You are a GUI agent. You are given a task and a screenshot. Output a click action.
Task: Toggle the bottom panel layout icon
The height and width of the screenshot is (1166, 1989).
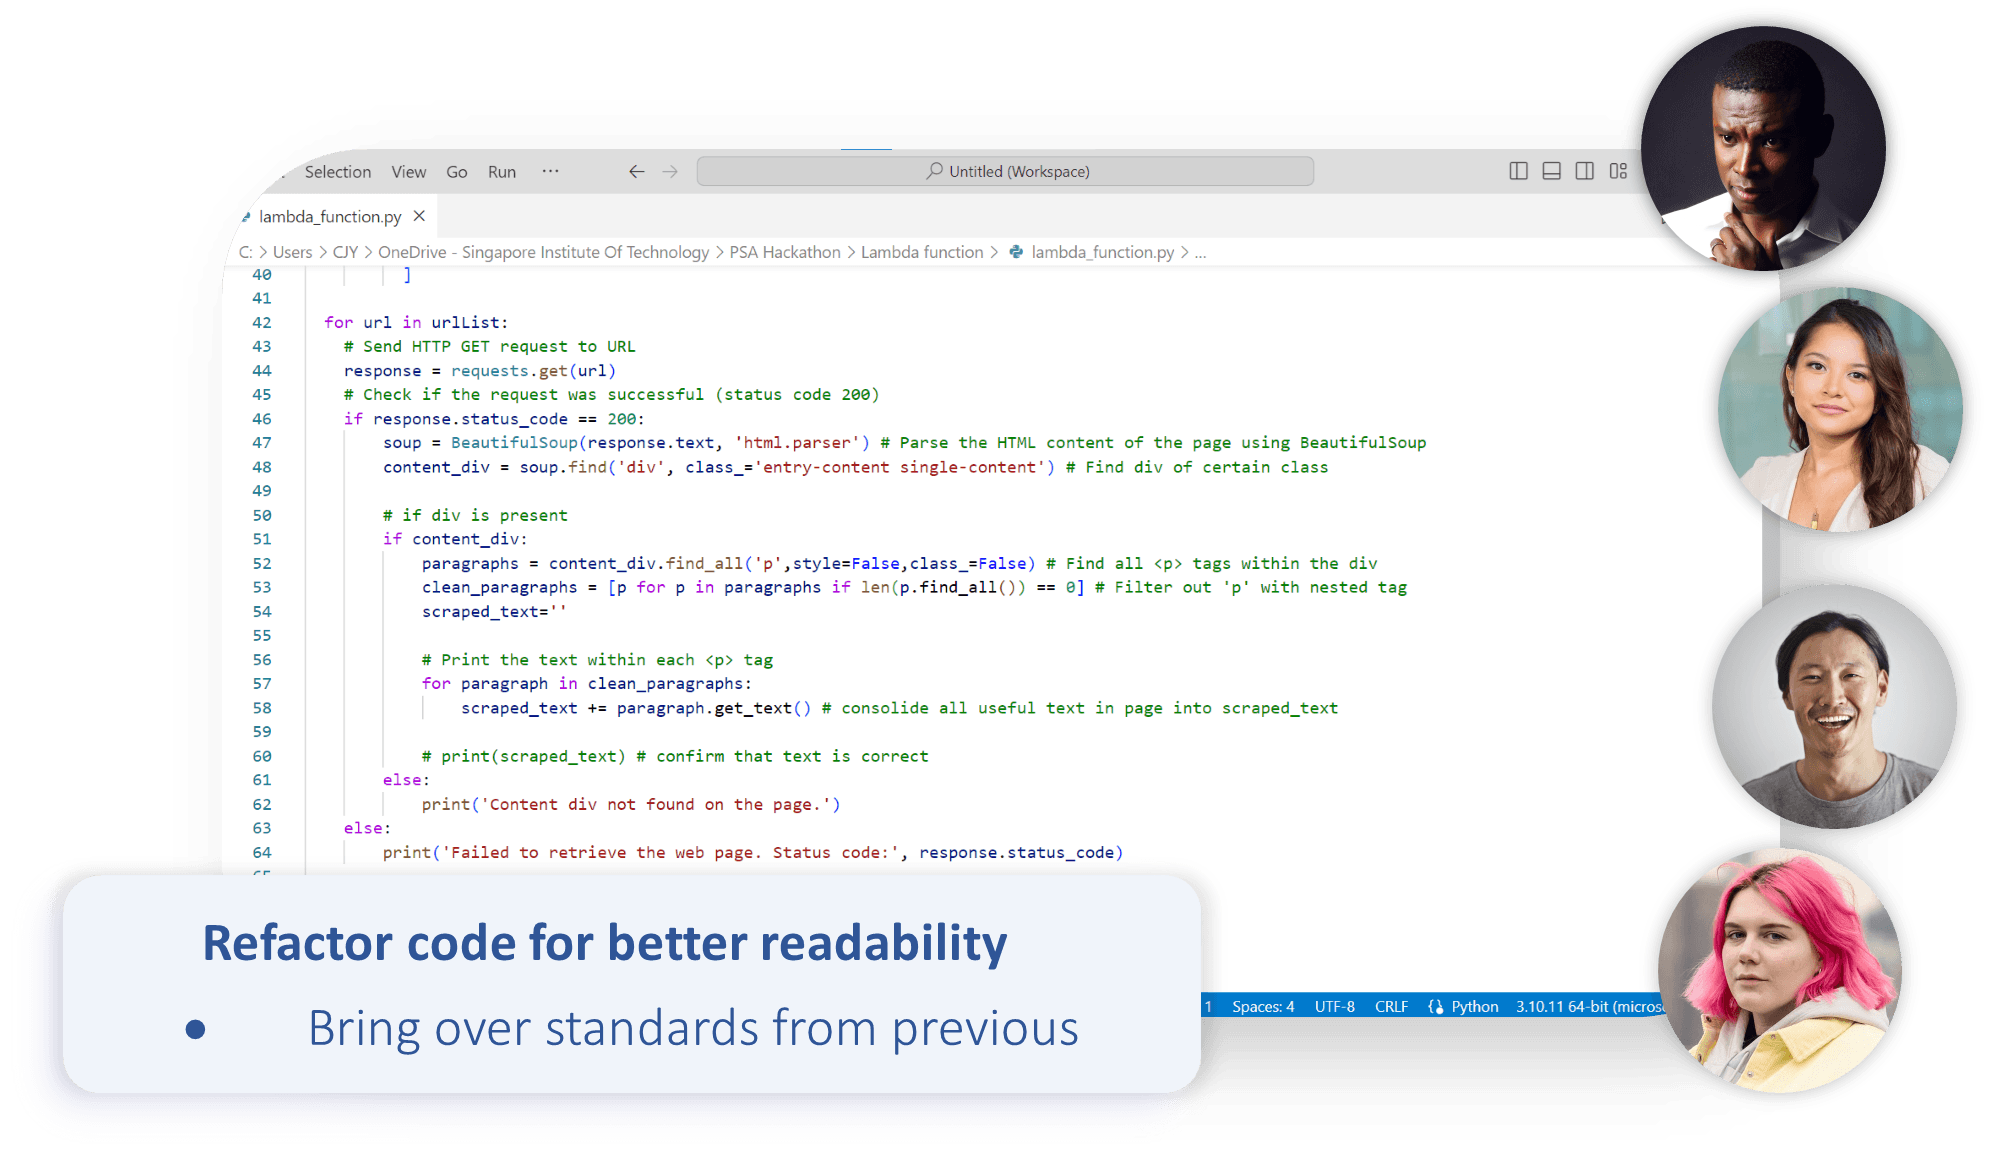[1551, 171]
